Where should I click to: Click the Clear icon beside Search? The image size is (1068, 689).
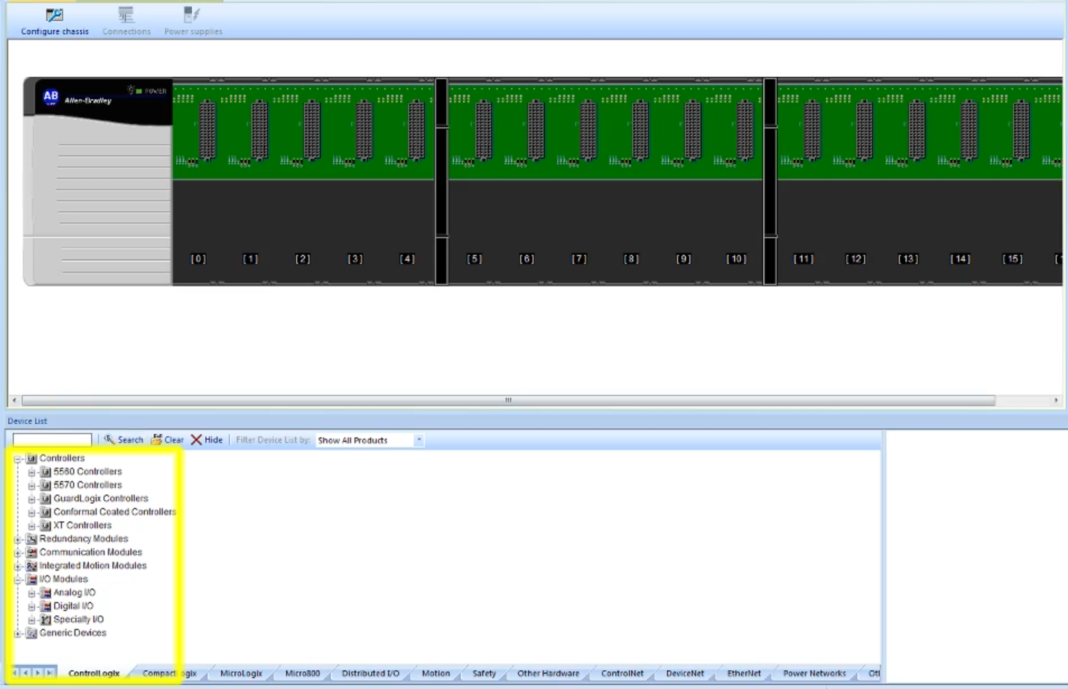[x=158, y=439]
